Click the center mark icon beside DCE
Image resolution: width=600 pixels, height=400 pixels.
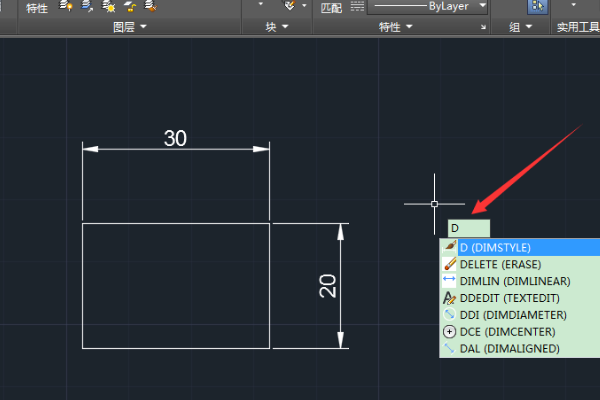tap(449, 331)
